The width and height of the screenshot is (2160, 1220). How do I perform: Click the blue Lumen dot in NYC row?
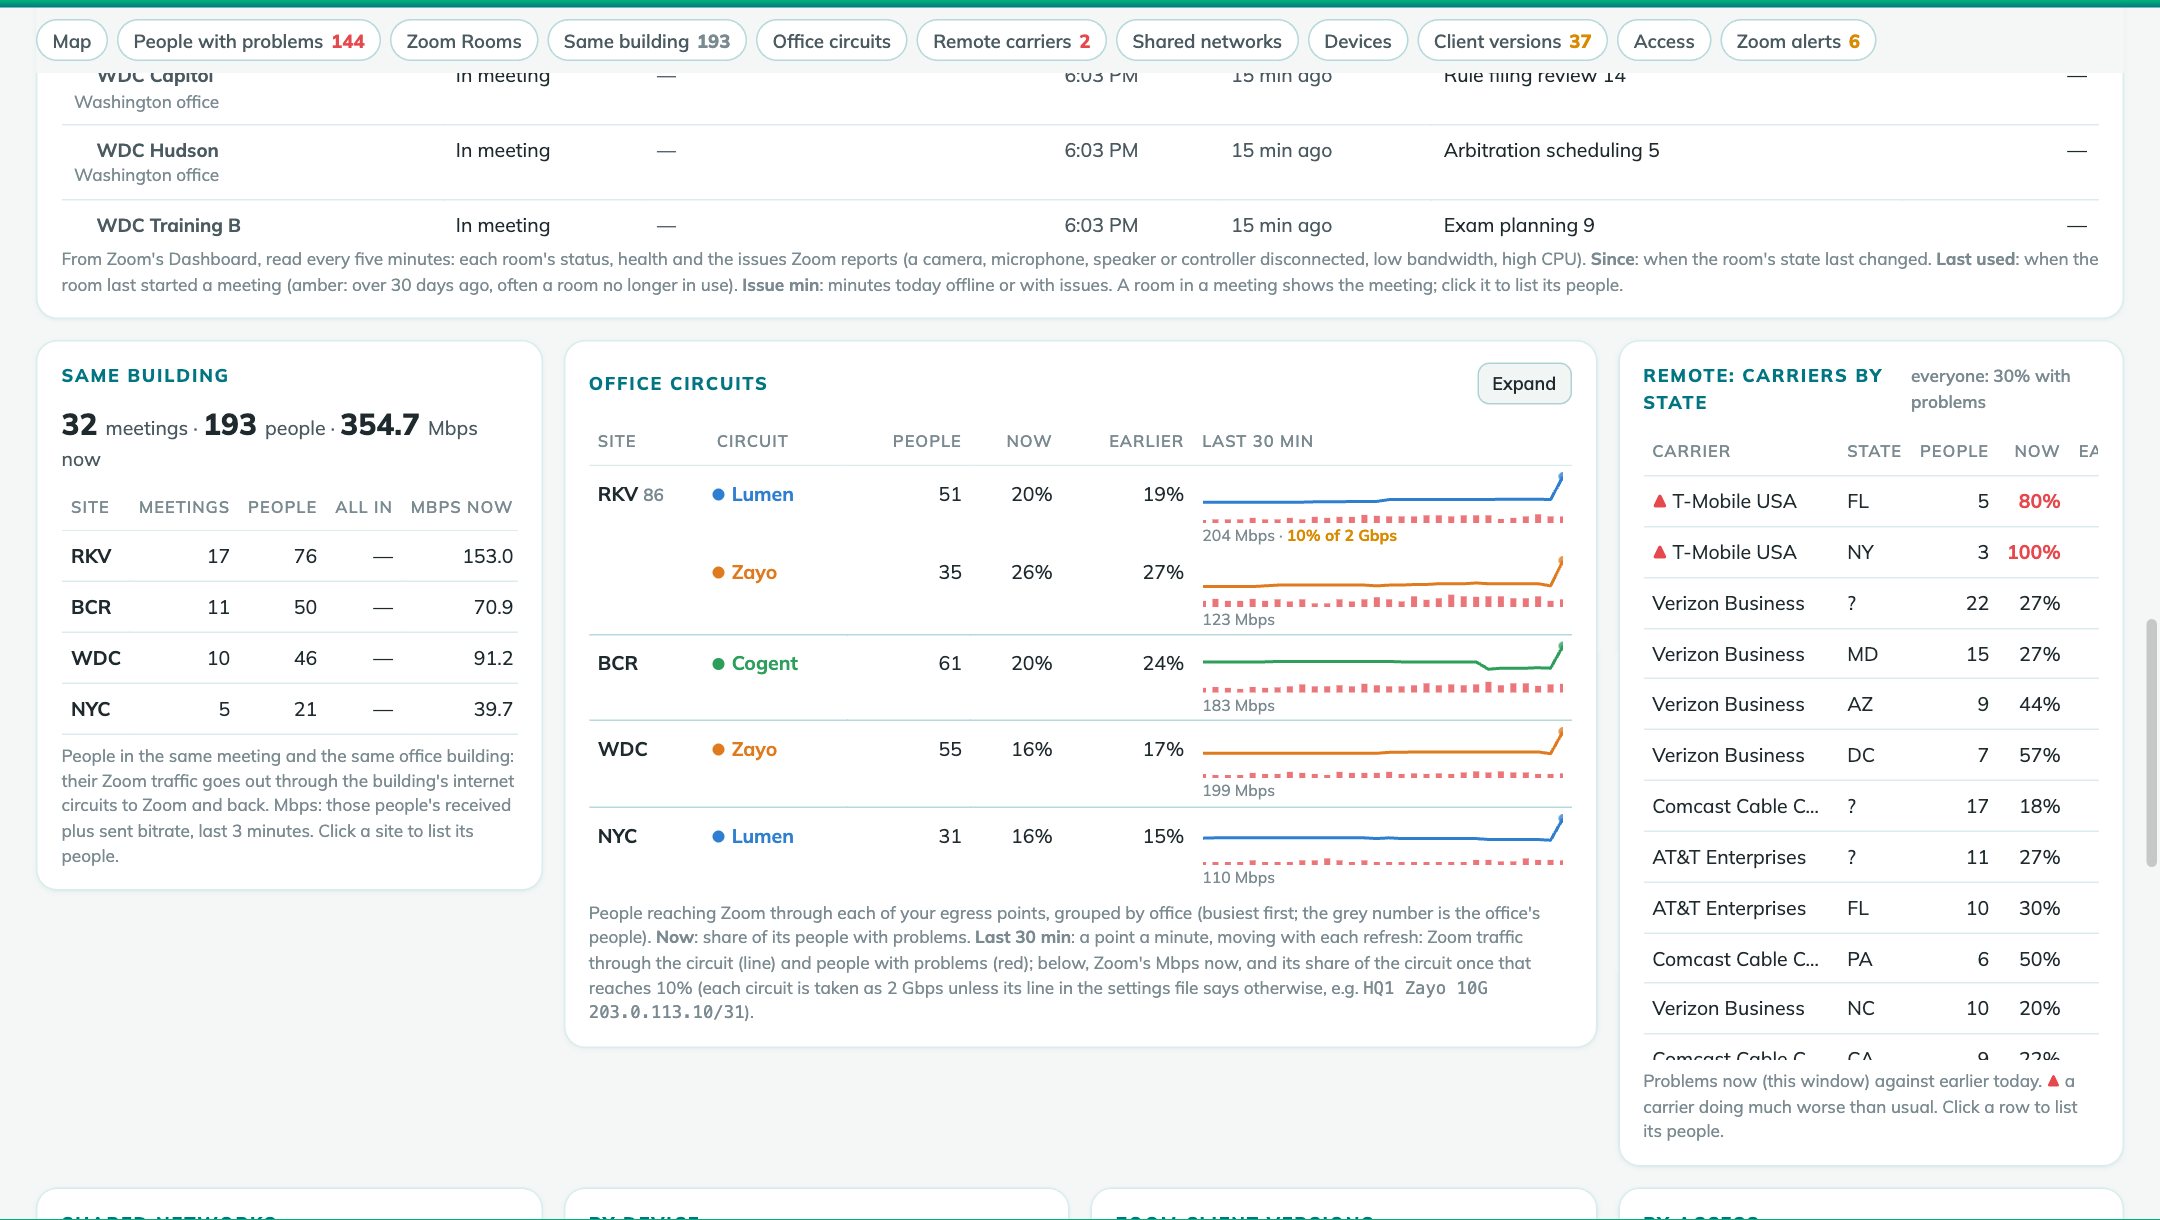pyautogui.click(x=718, y=836)
